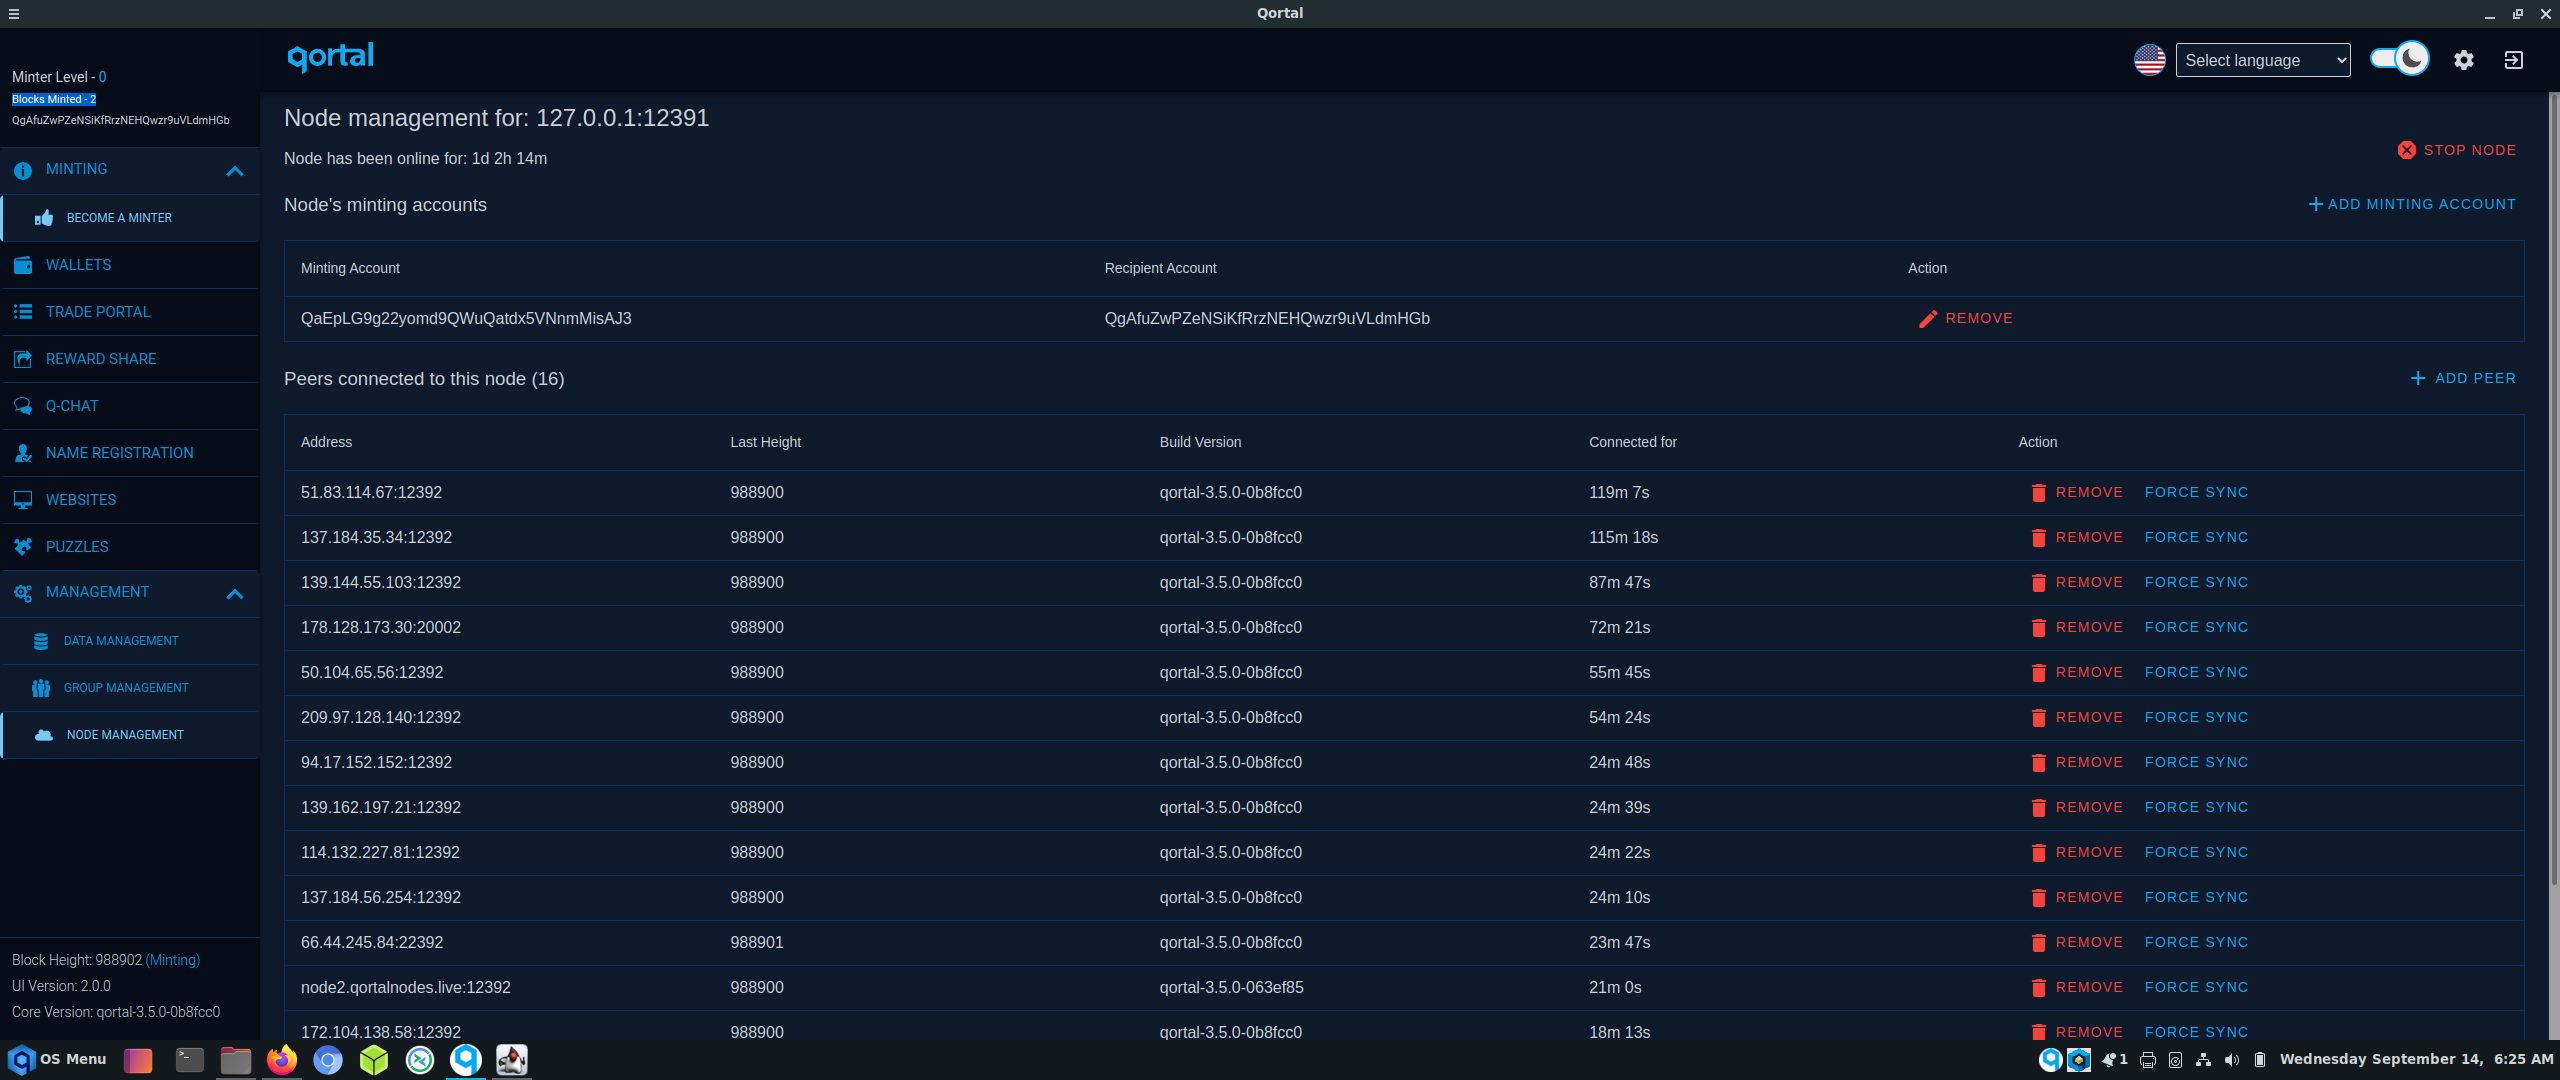
Task: Open the Reward Share section
Action: pyautogui.click(x=130, y=359)
